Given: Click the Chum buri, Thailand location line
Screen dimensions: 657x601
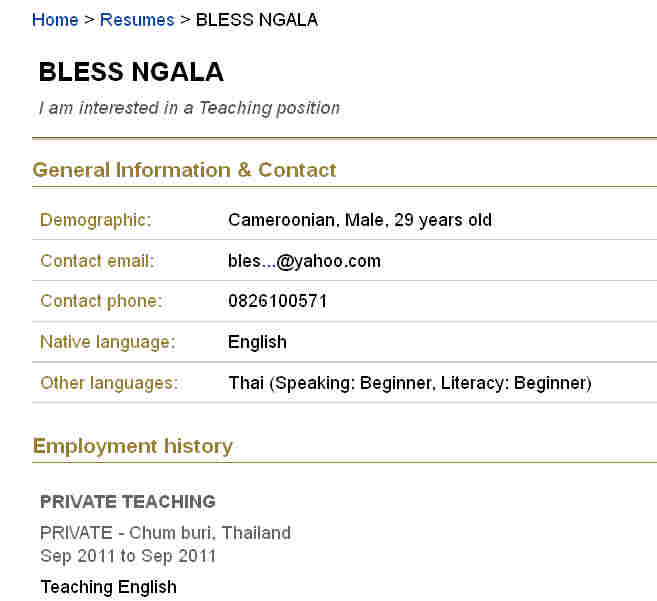Looking at the screenshot, I should click(165, 532).
